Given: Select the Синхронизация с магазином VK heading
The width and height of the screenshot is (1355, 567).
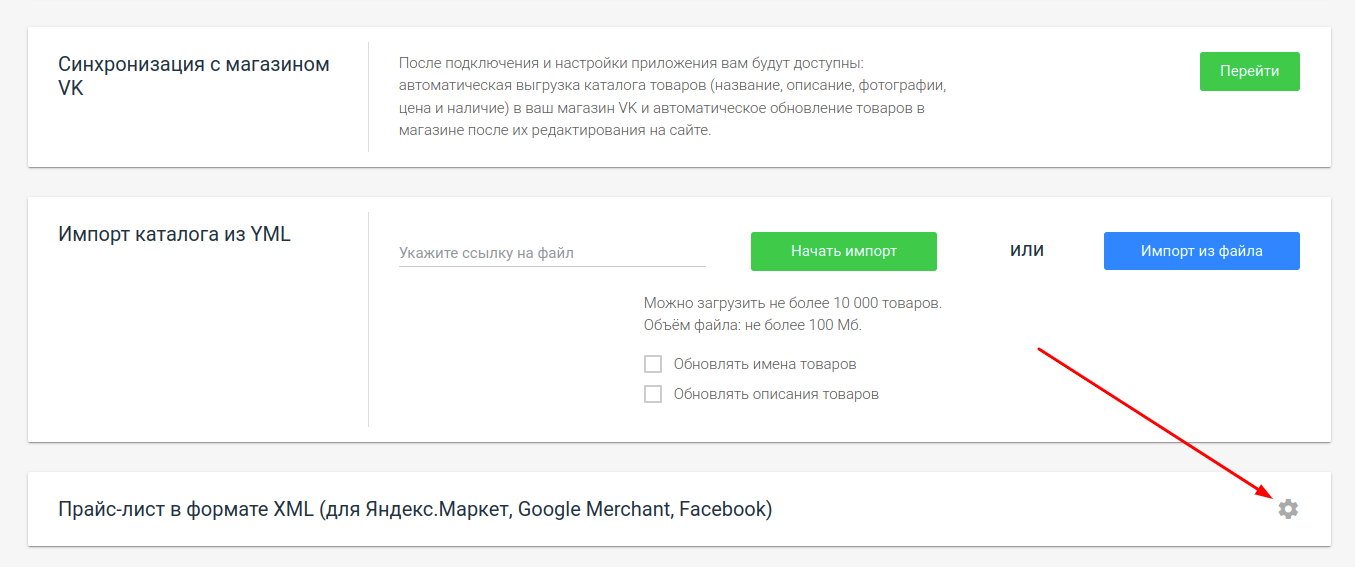Looking at the screenshot, I should (194, 76).
